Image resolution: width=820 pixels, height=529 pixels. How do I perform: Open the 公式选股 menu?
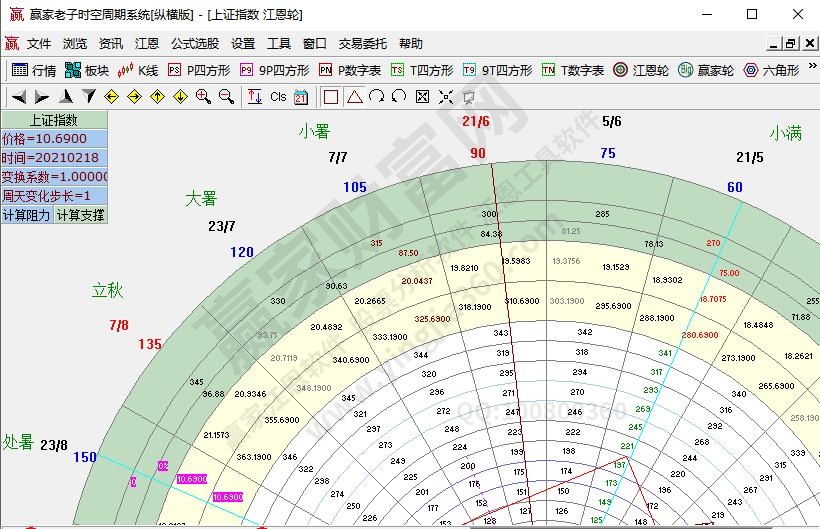195,43
